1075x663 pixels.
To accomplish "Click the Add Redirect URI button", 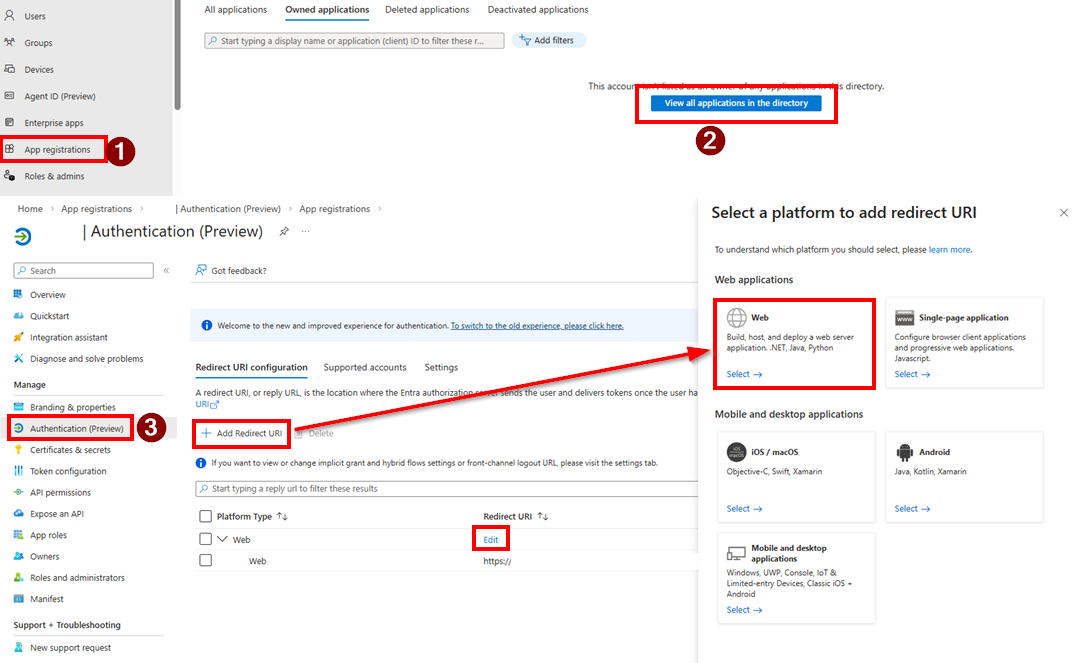I will tap(241, 433).
